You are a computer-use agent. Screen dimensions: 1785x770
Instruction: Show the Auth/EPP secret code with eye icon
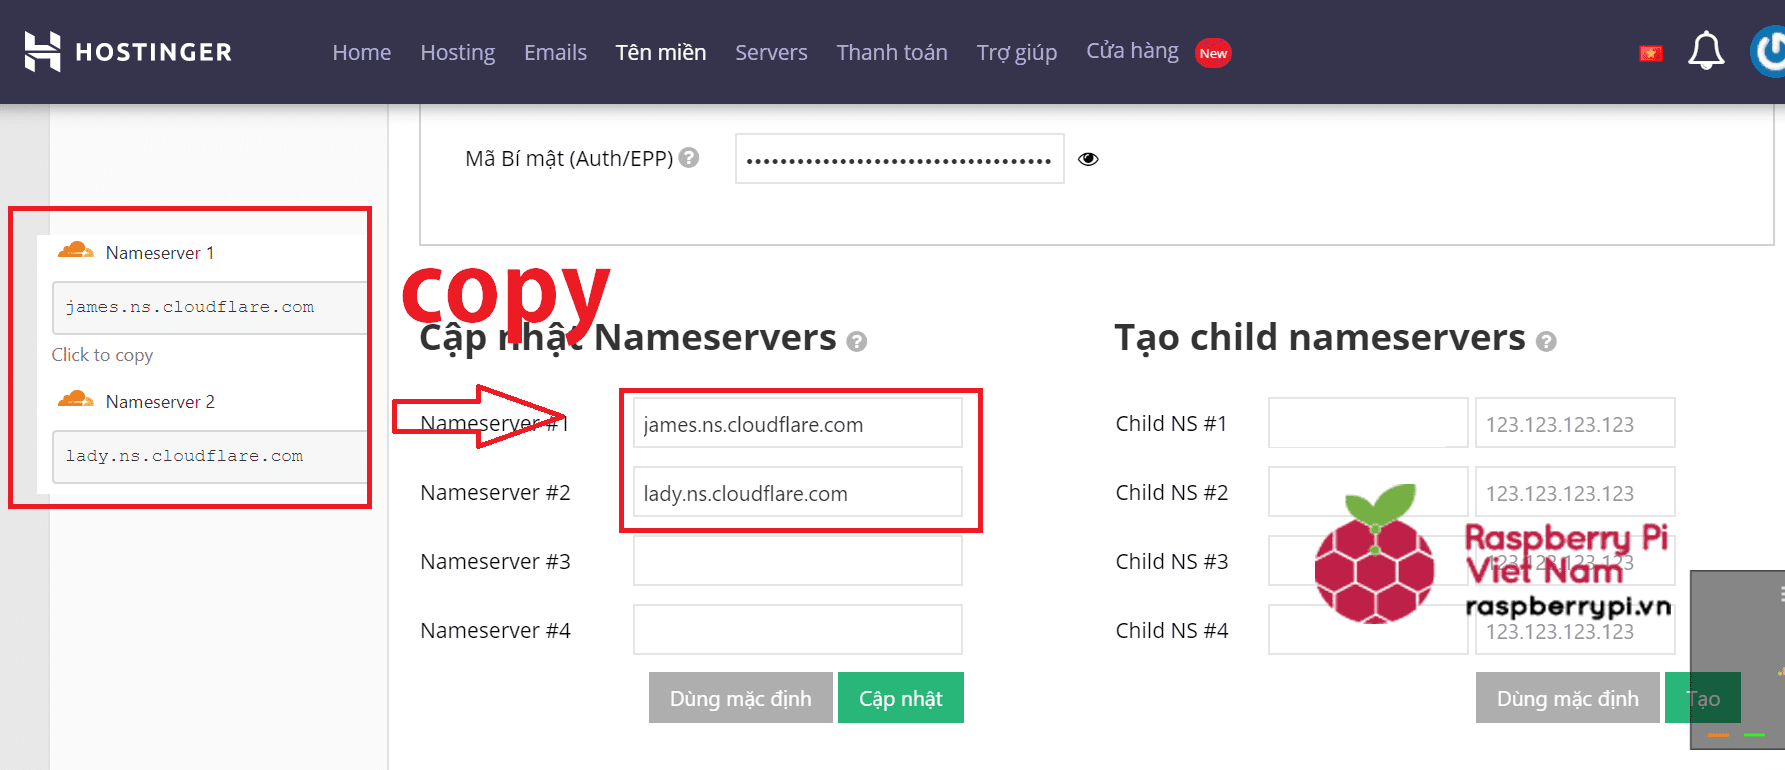tap(1088, 159)
